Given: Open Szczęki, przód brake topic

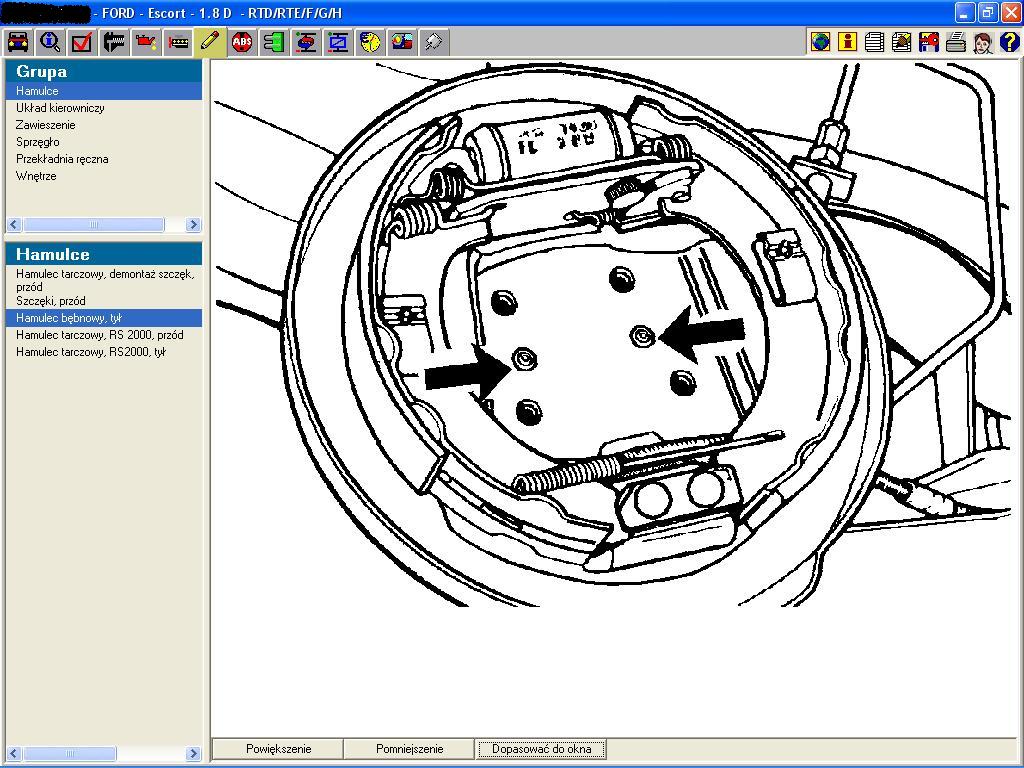Looking at the screenshot, I should [x=50, y=301].
